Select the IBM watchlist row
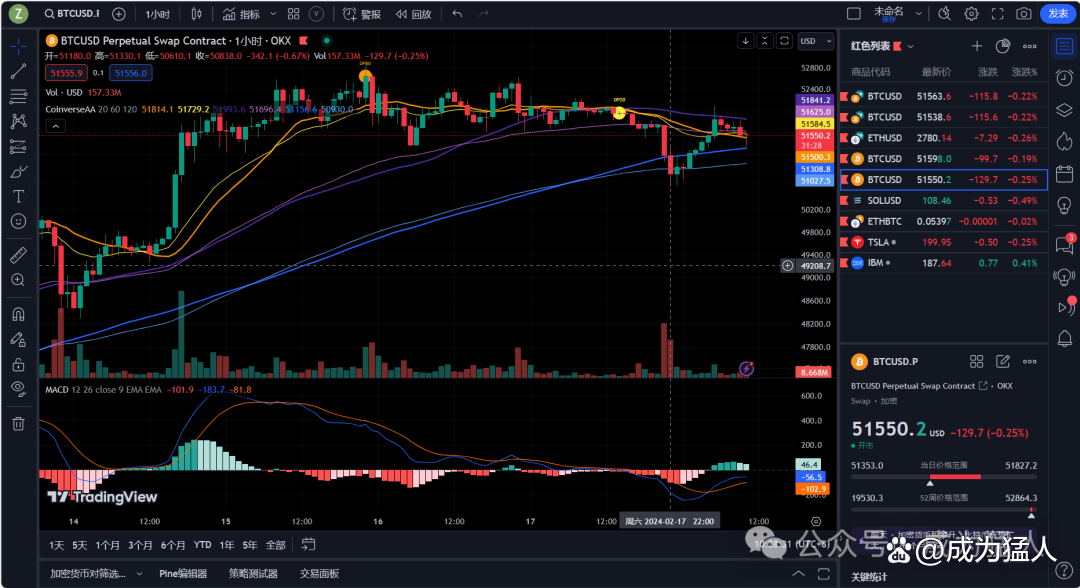The width and height of the screenshot is (1080, 588). 944,263
